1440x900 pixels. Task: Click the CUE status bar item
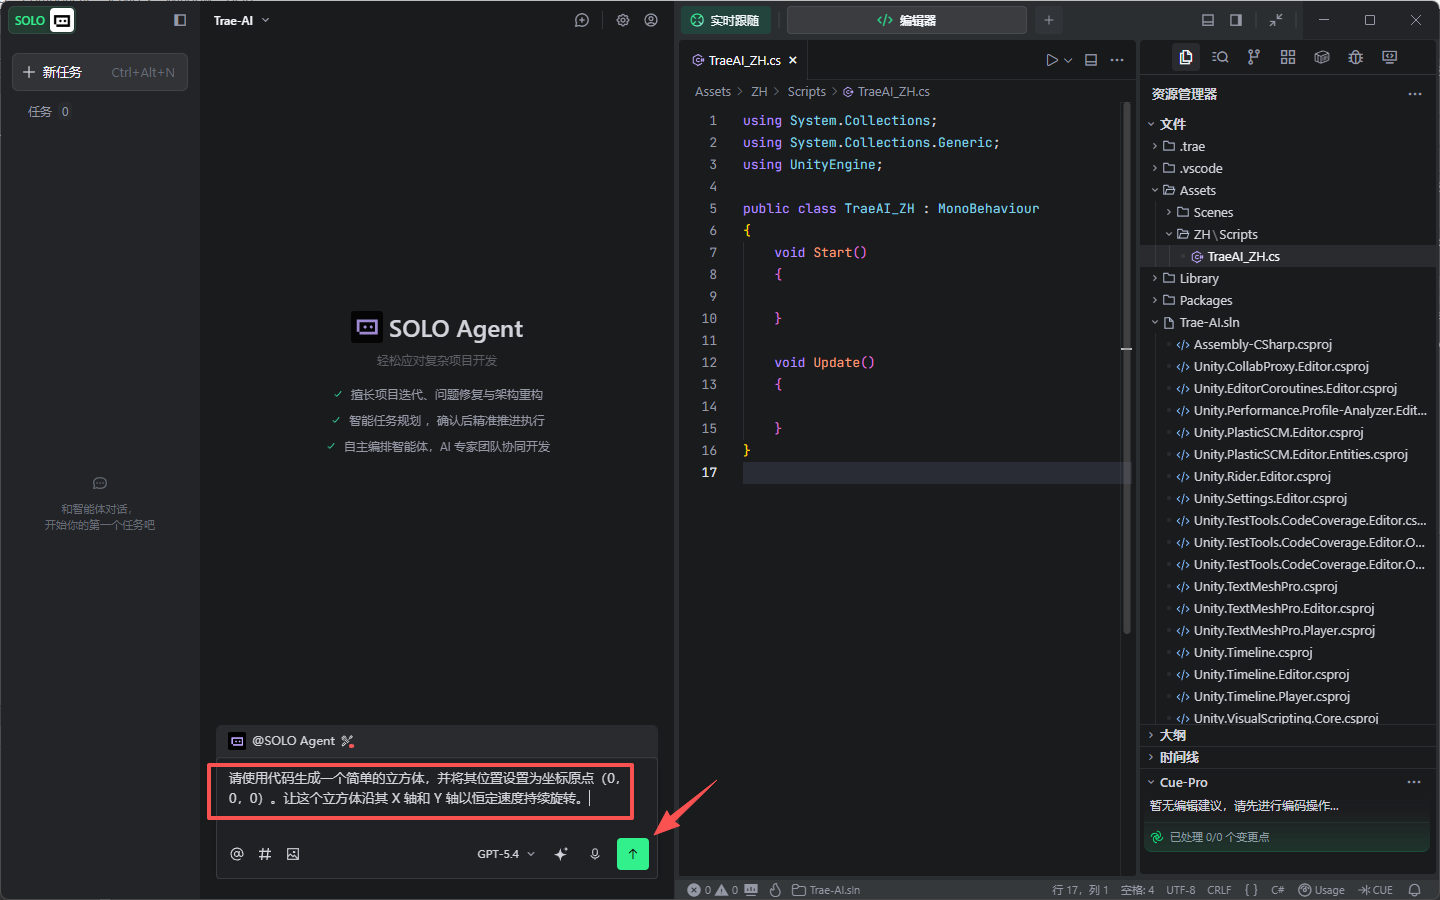[1376, 890]
